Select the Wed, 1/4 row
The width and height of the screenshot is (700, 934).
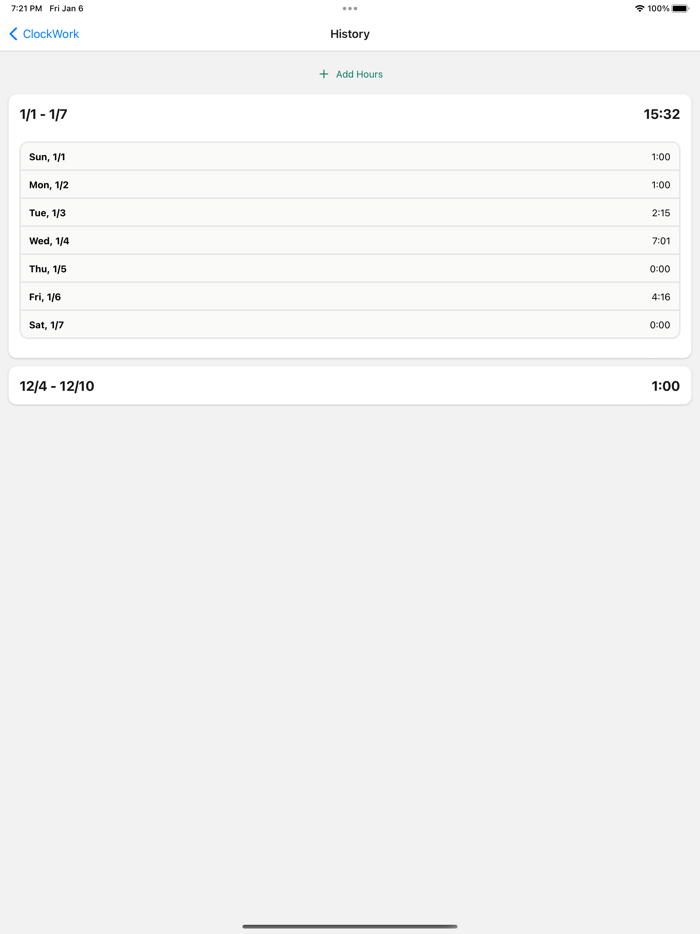[x=350, y=241]
